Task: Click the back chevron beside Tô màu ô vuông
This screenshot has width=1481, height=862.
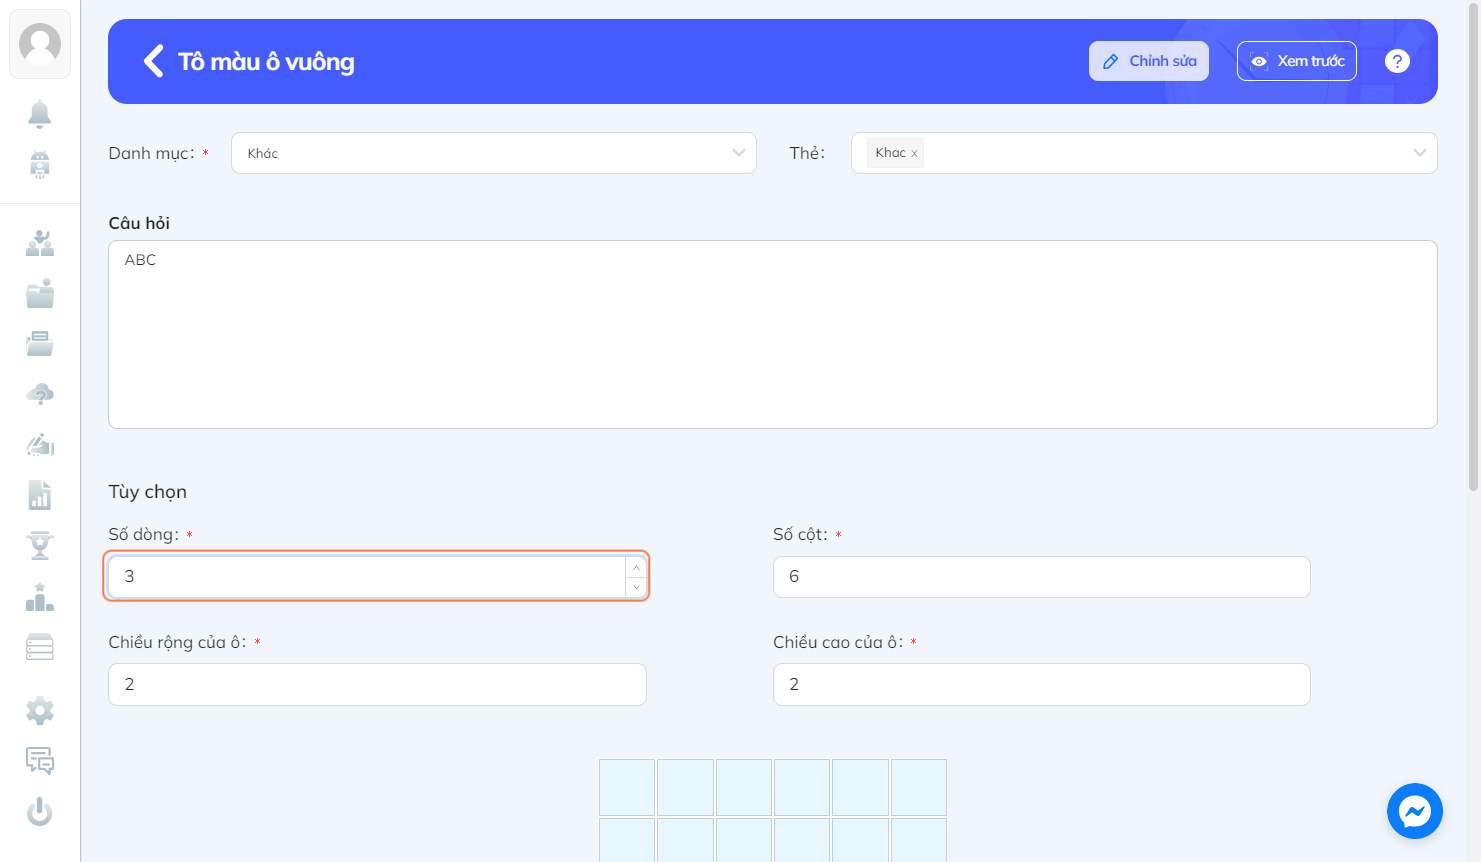Action: point(153,61)
